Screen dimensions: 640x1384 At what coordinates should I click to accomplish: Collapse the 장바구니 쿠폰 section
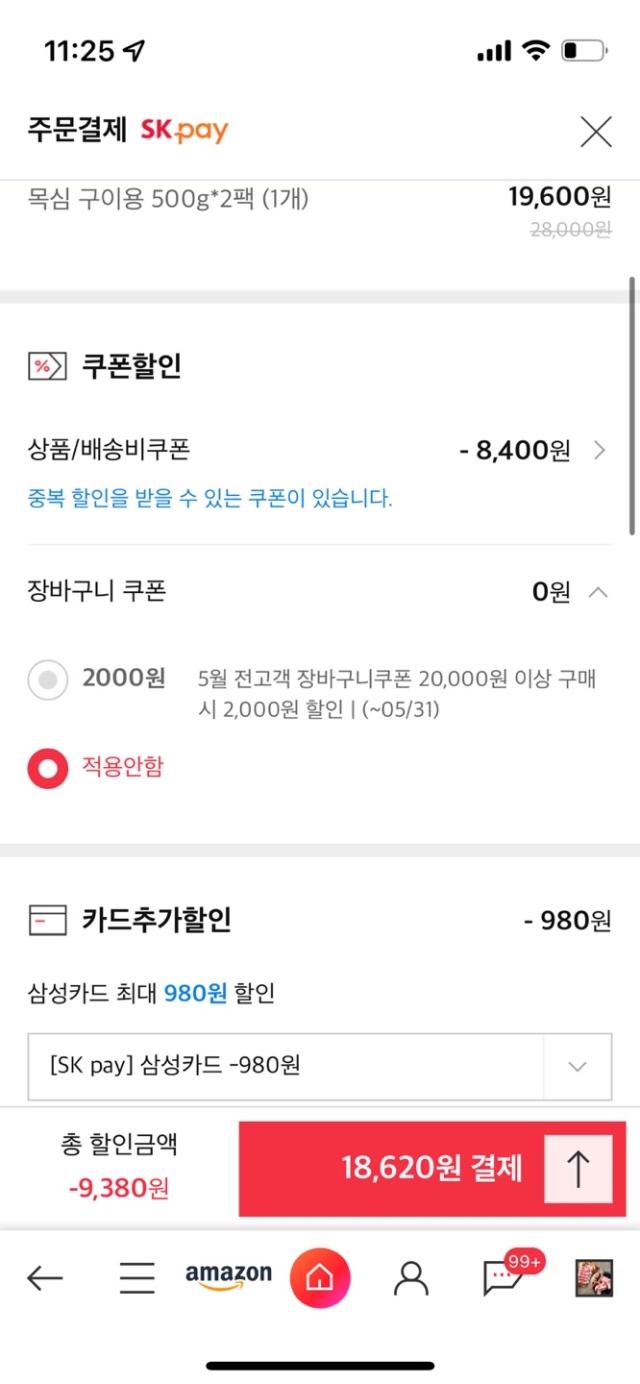point(598,592)
